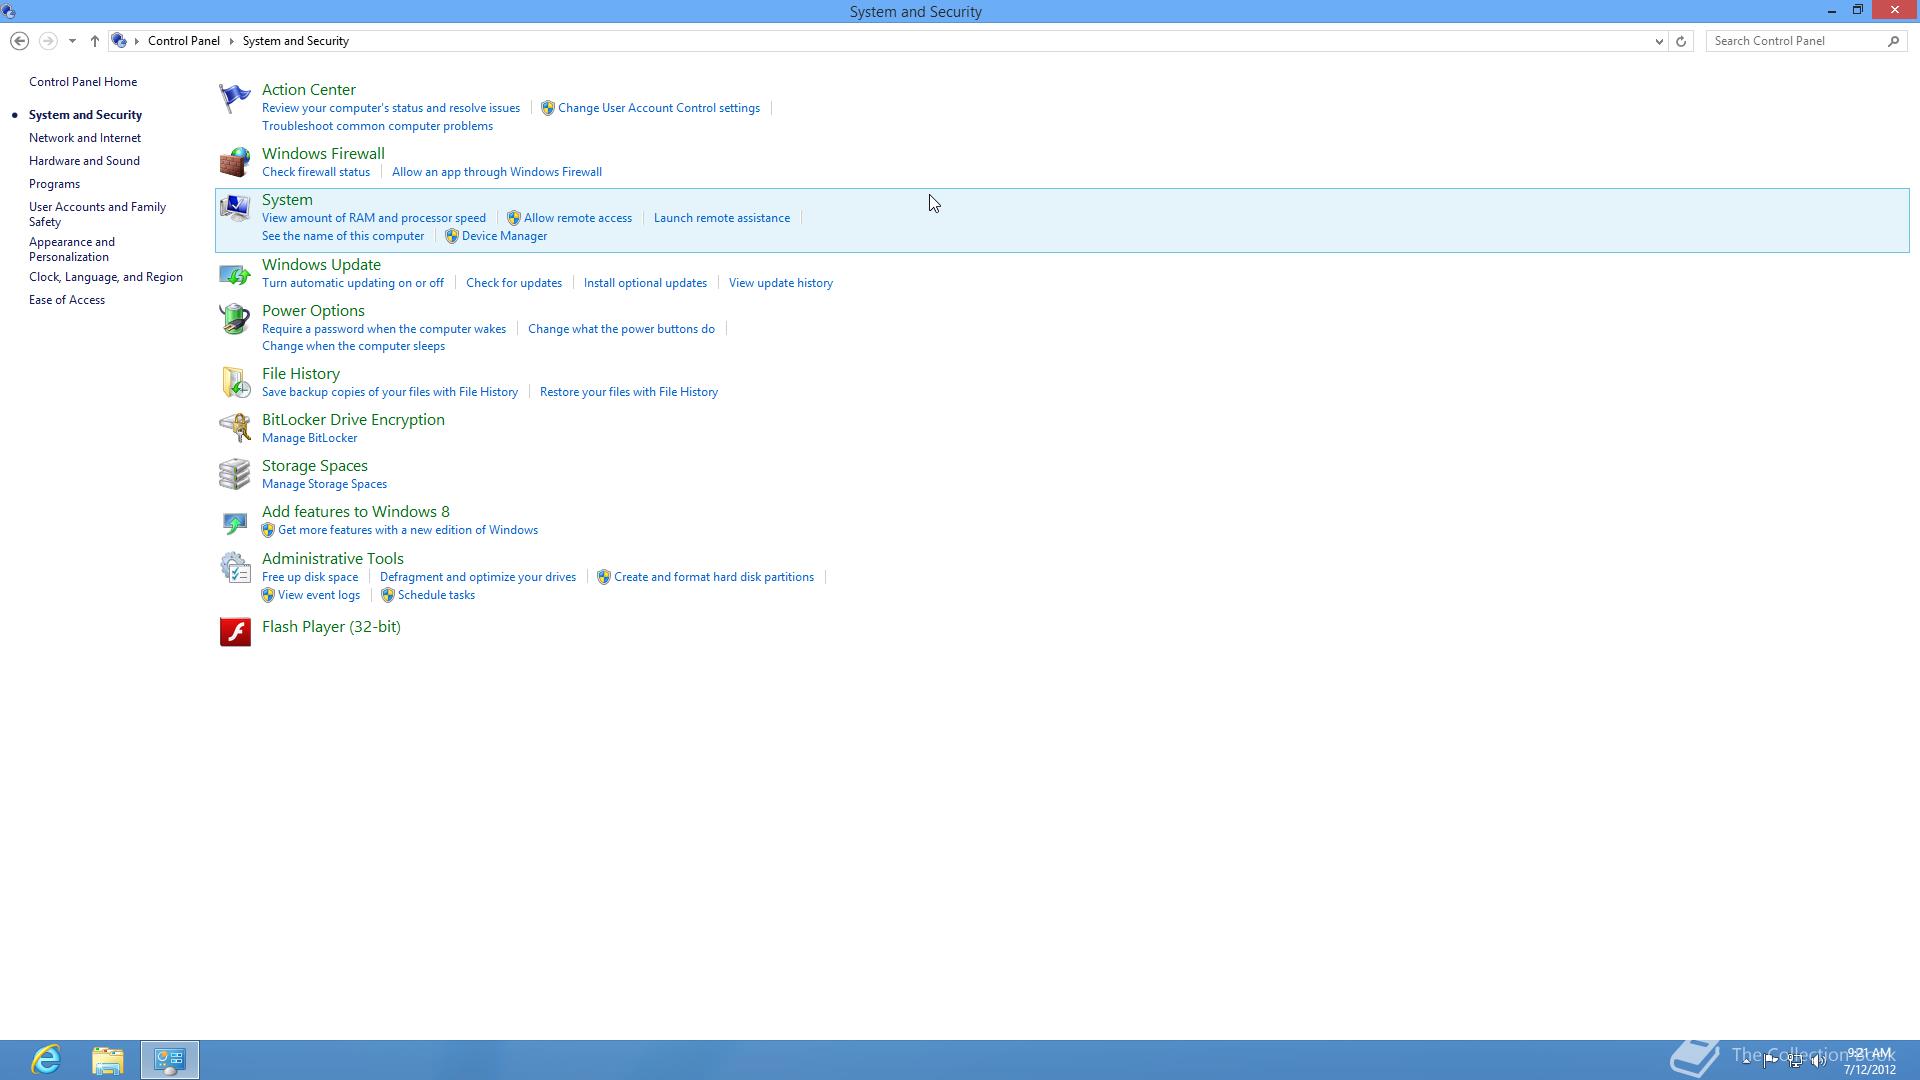Select Network and Internet category
Screen dimensions: 1920x1080
(85, 138)
